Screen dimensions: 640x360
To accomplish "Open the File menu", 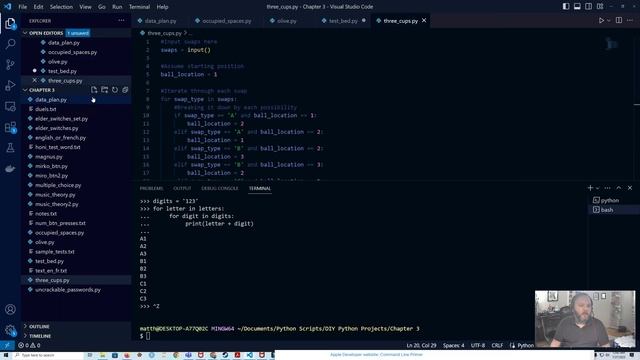I will (x=22, y=7).
